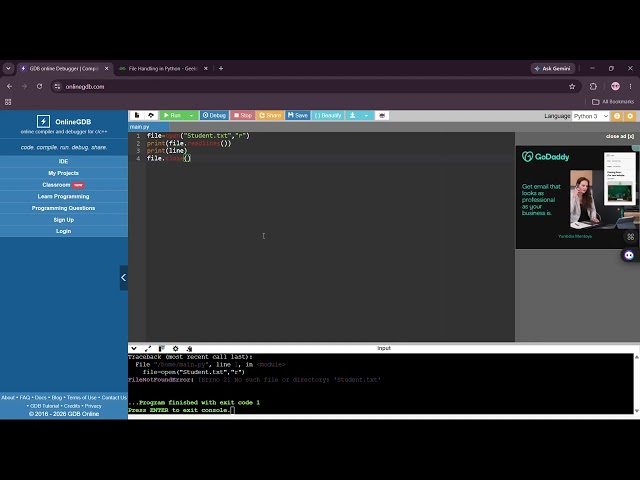Expand the download options arrow

(366, 116)
